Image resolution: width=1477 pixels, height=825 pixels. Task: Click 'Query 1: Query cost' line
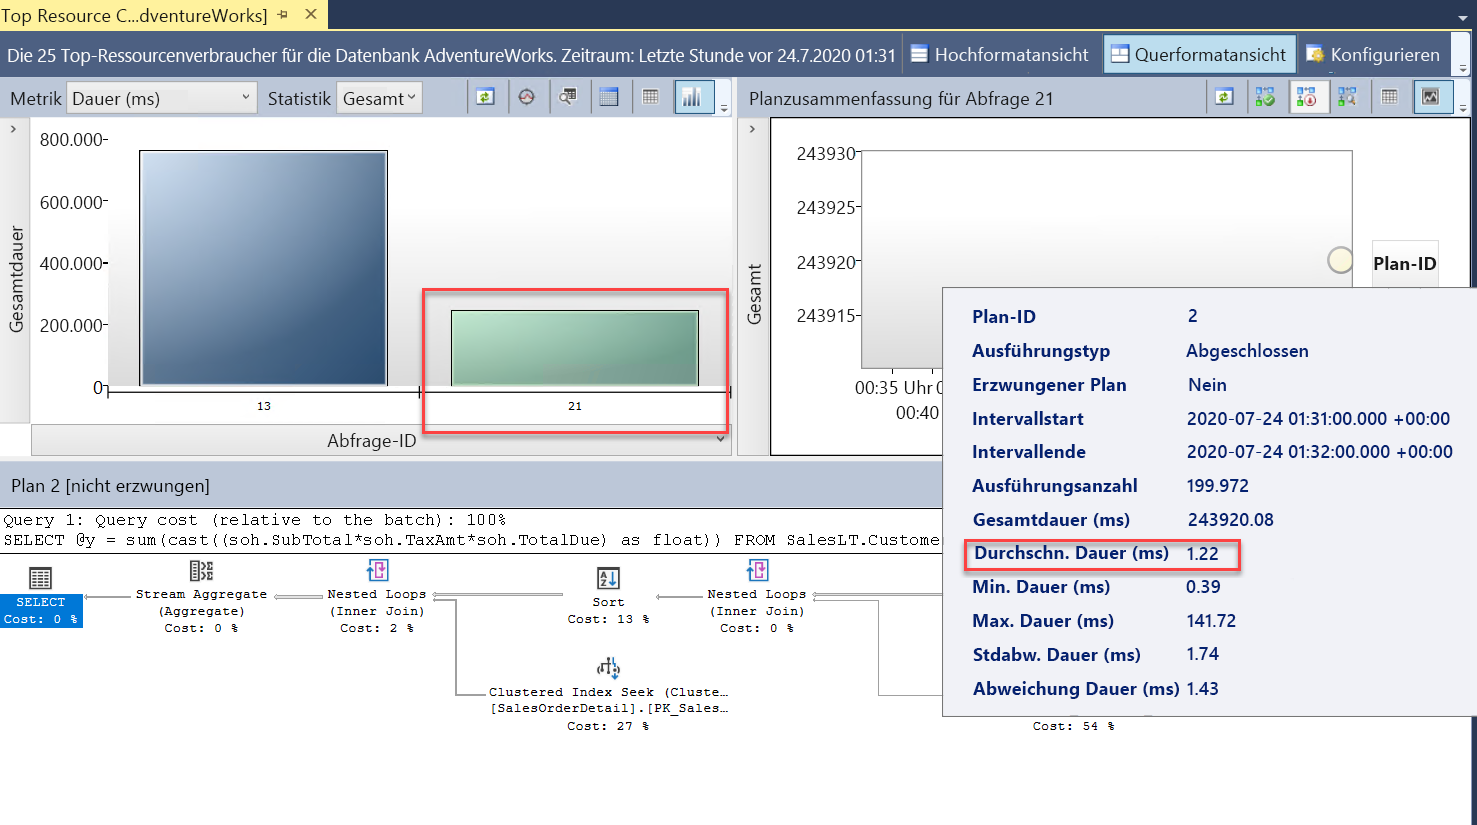[254, 520]
